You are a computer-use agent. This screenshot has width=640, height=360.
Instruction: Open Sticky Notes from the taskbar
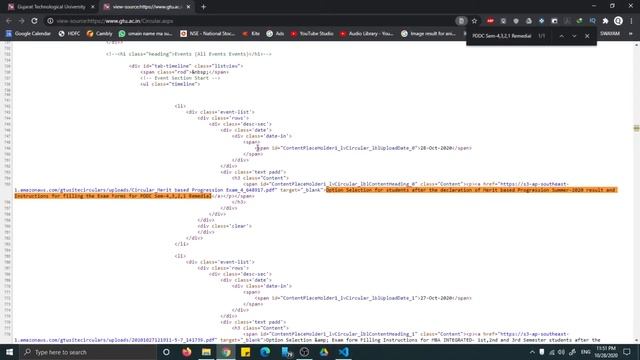click(245, 352)
